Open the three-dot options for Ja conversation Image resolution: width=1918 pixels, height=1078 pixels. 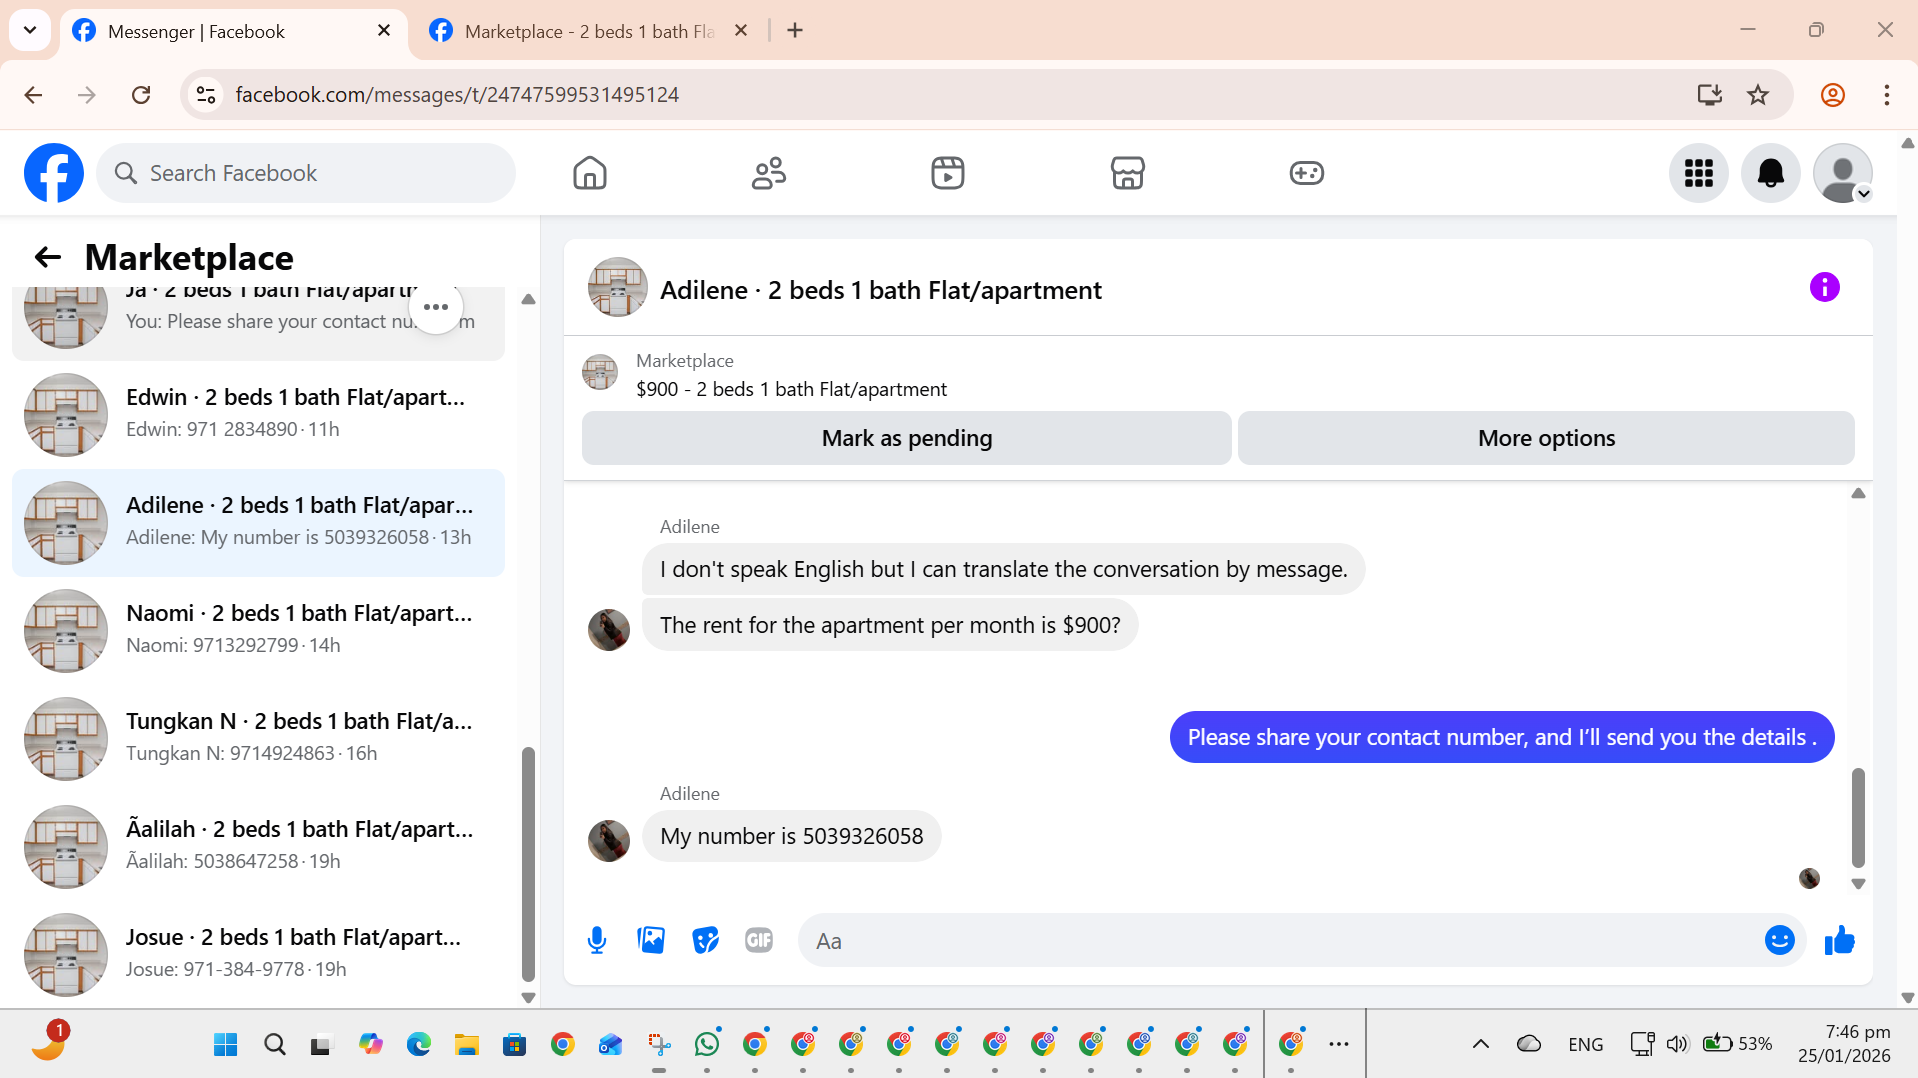436,307
